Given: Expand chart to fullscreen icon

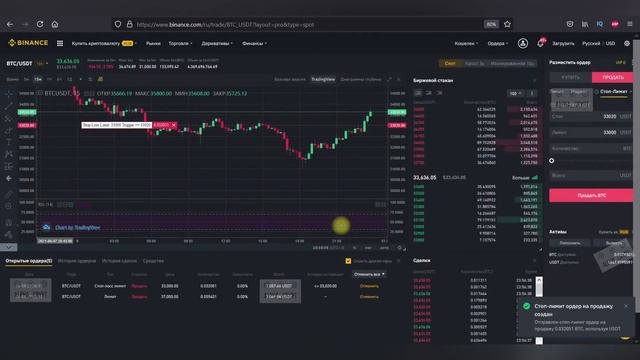Looking at the screenshot, I should (389, 79).
